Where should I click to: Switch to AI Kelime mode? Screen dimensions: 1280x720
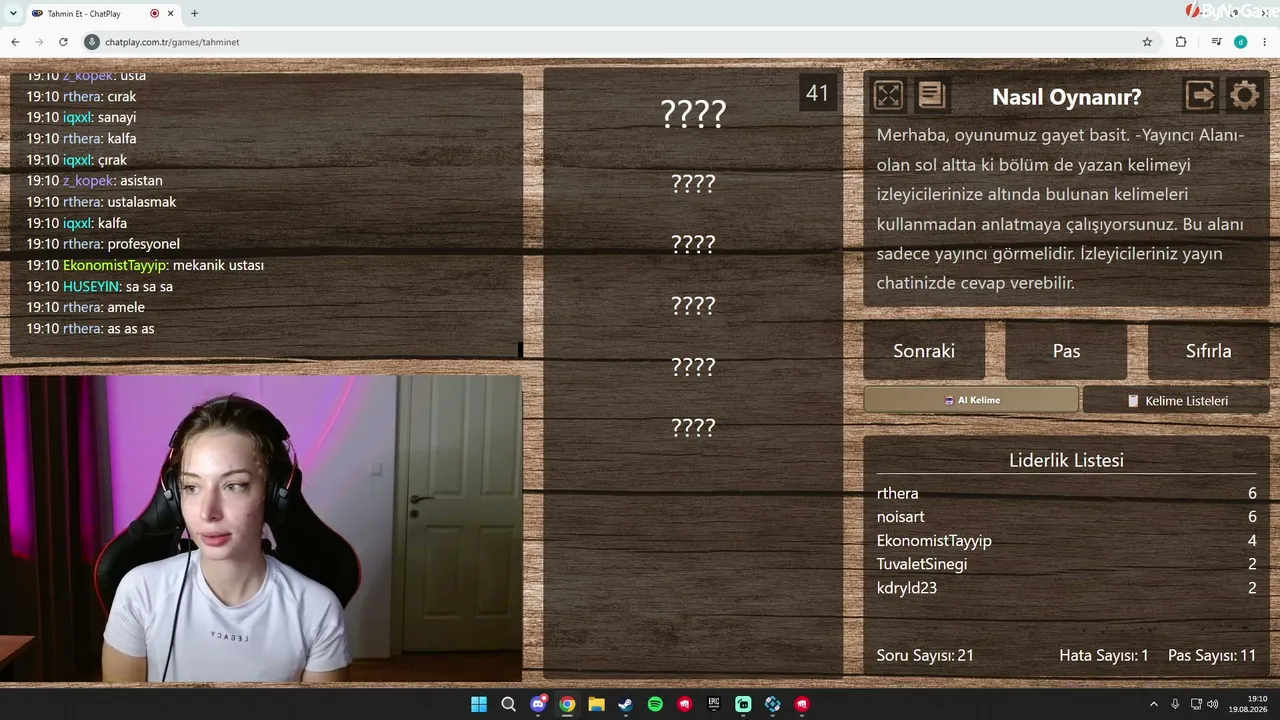971,400
